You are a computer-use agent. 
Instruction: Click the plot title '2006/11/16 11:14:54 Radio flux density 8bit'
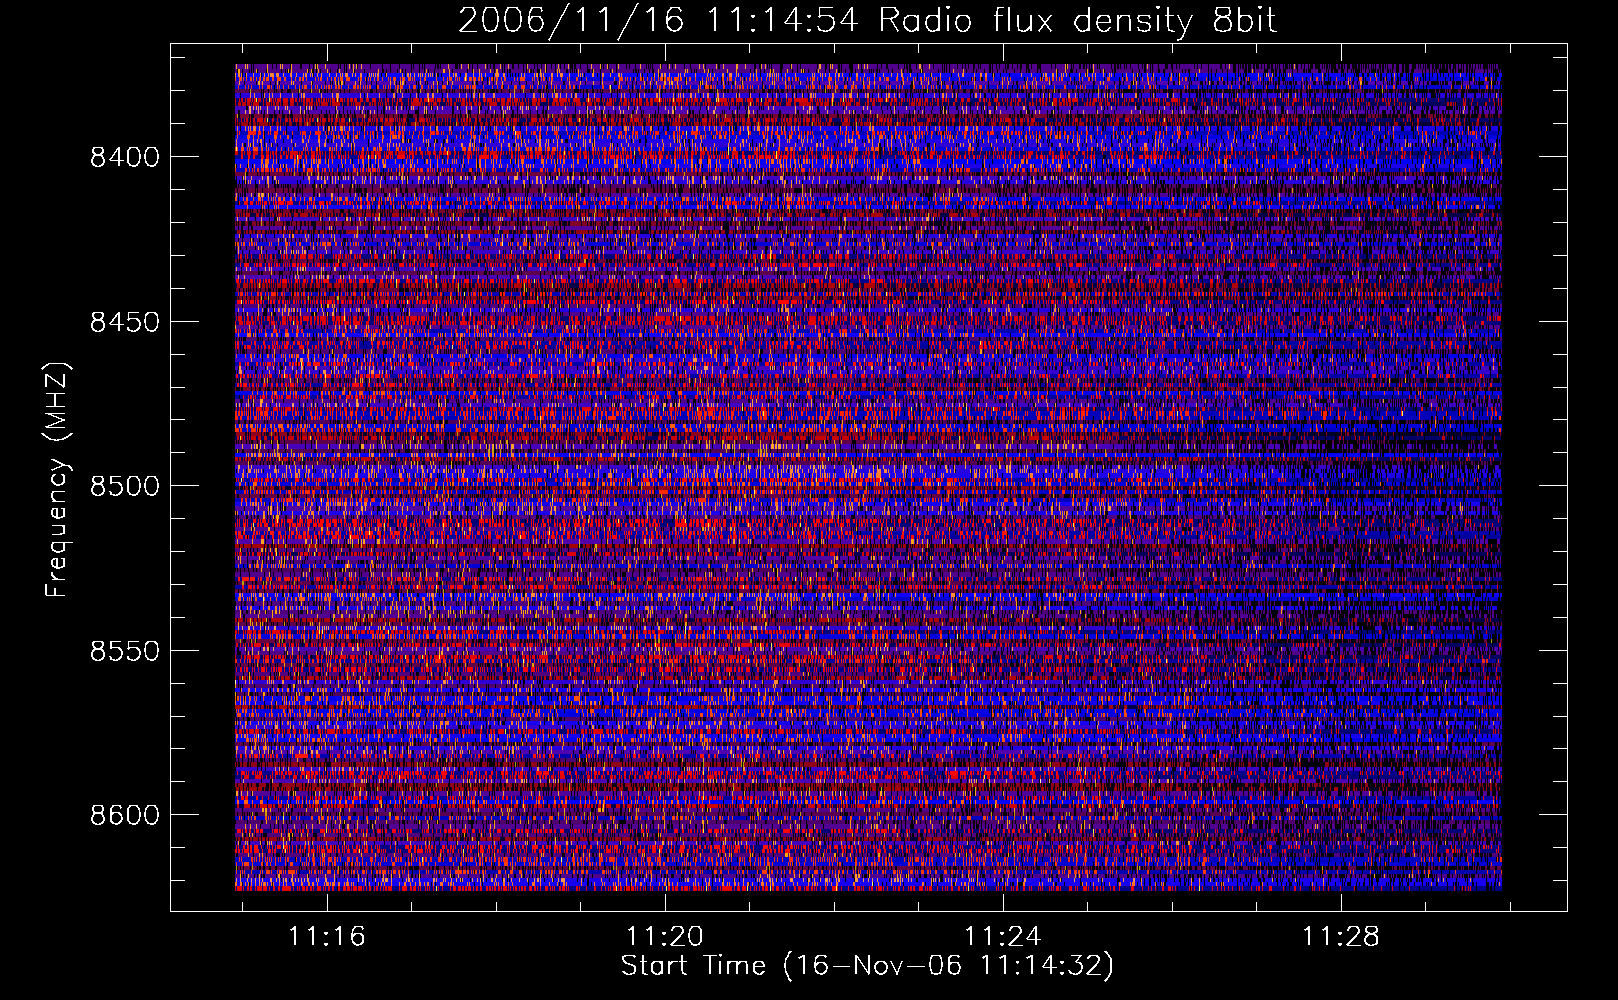pyautogui.click(x=867, y=21)
